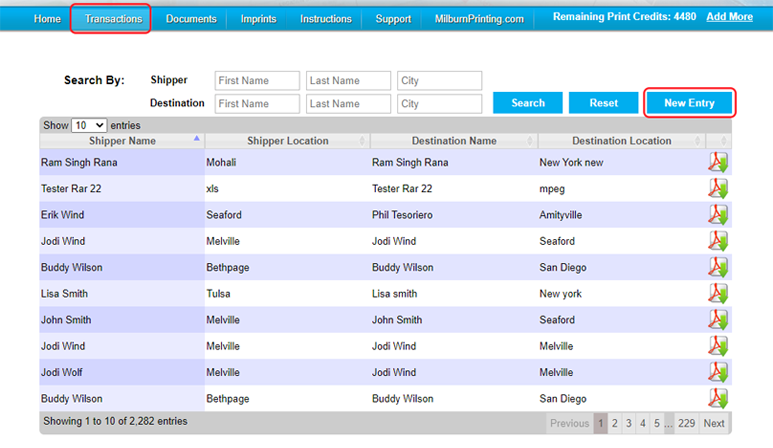This screenshot has width=773, height=448.
Task: Click the Add More credits link
Action: (729, 18)
